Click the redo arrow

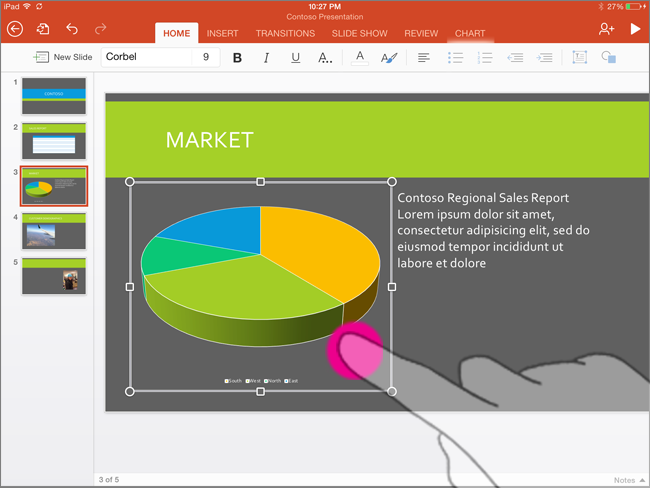[x=100, y=30]
